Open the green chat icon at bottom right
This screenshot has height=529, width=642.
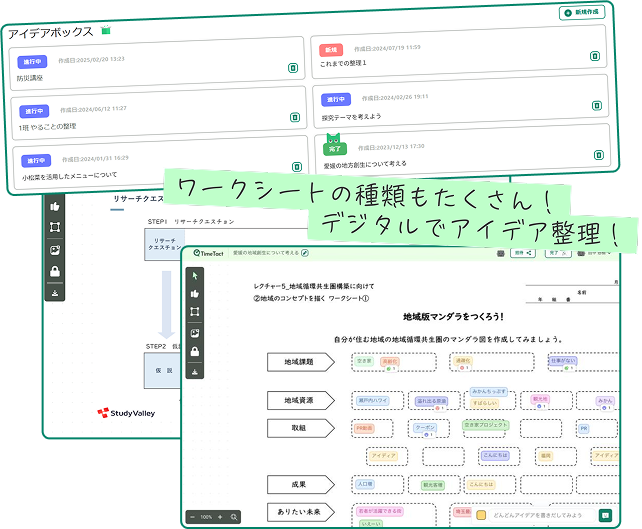click(x=605, y=515)
